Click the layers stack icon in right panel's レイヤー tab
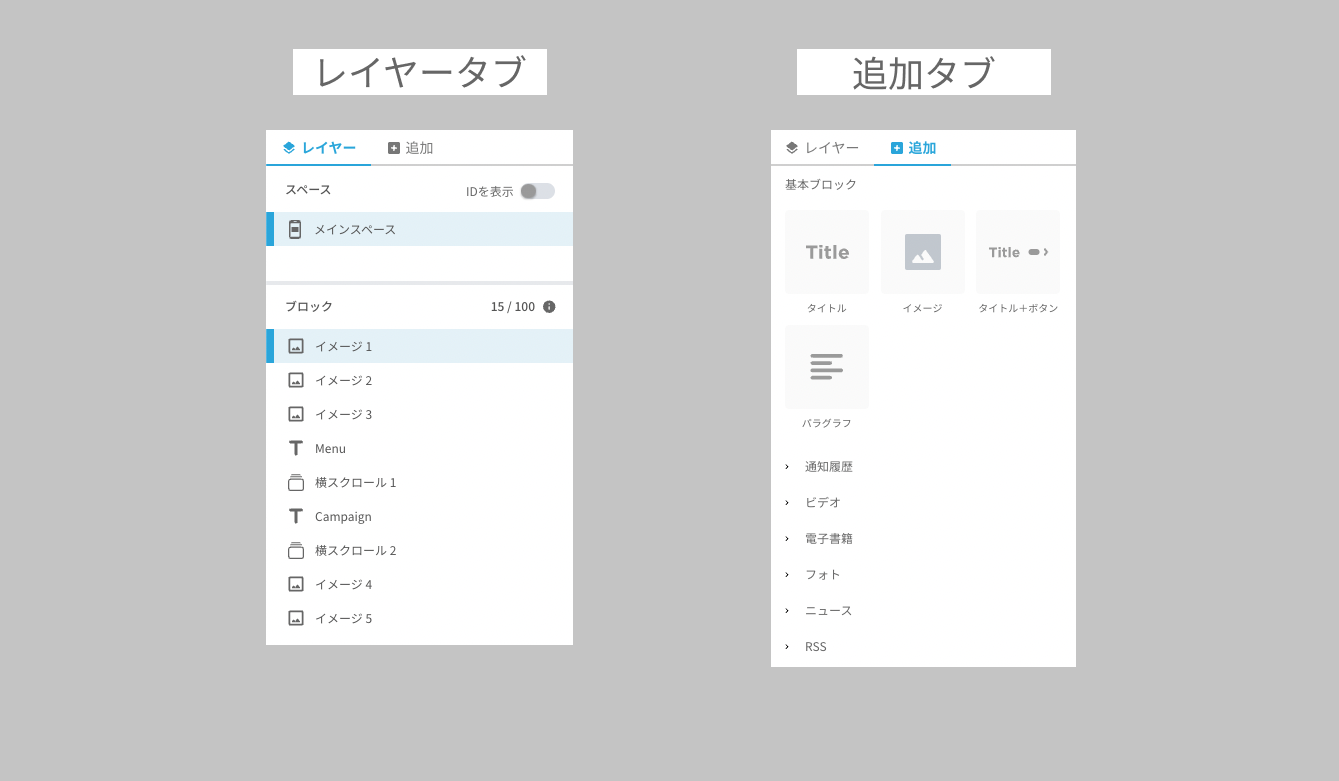 point(792,148)
